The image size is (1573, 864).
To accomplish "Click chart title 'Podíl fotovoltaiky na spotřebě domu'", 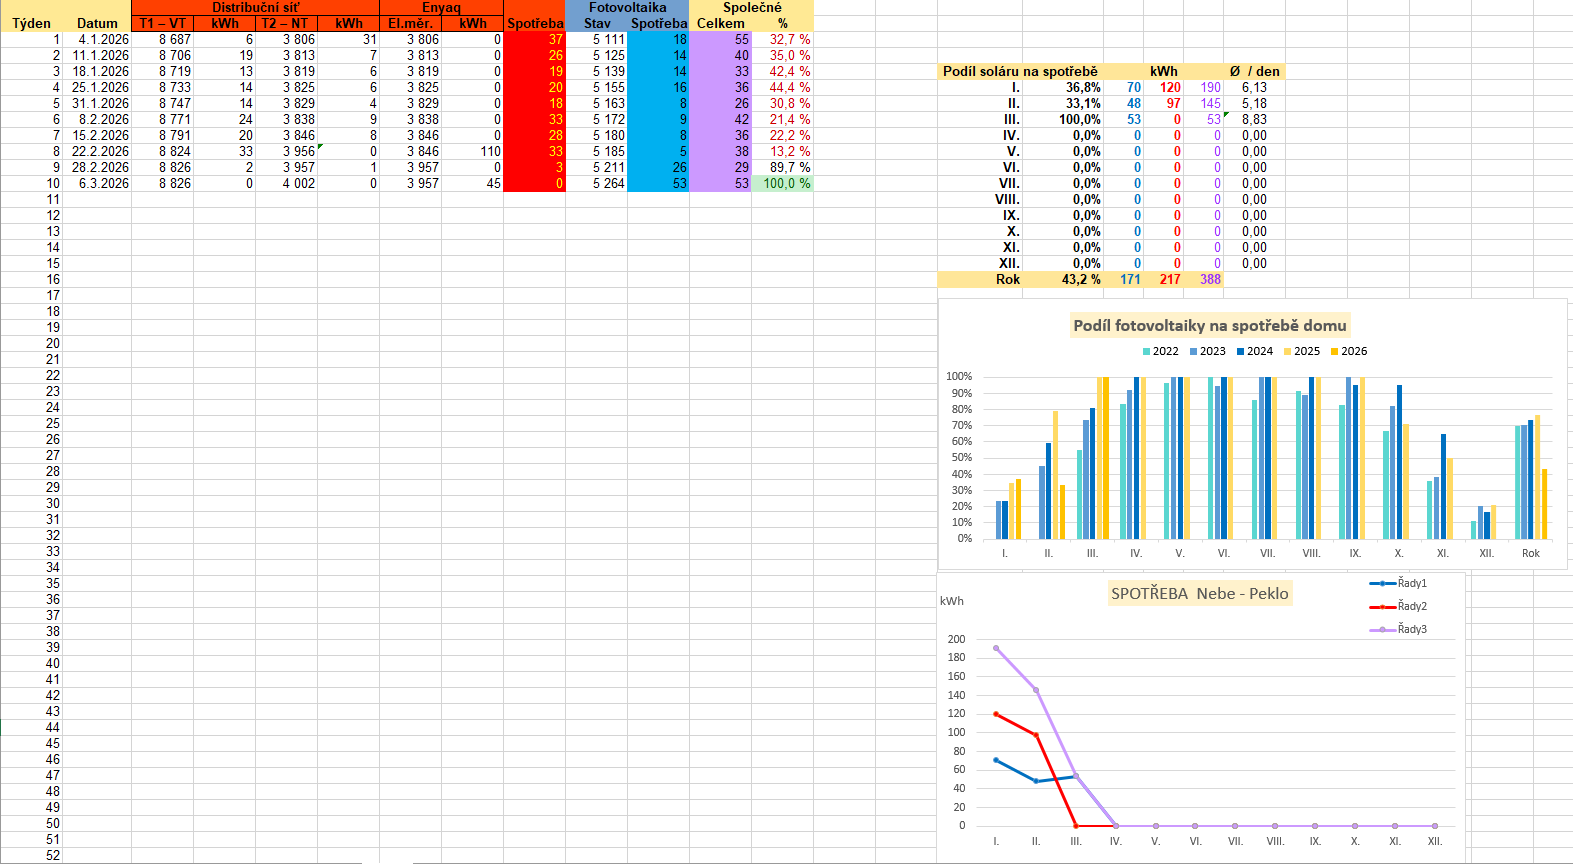I will click(1210, 325).
